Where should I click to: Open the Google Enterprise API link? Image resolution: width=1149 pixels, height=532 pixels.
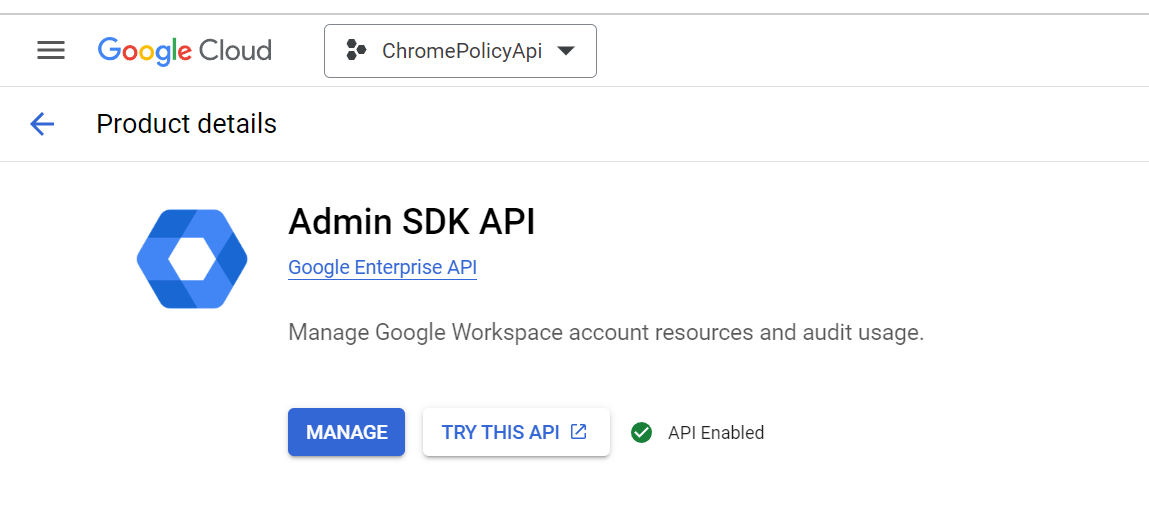tap(382, 267)
